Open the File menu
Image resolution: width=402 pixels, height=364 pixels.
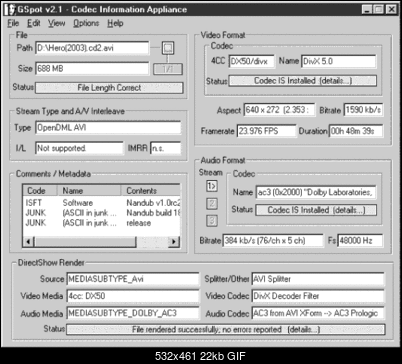pyautogui.click(x=13, y=23)
